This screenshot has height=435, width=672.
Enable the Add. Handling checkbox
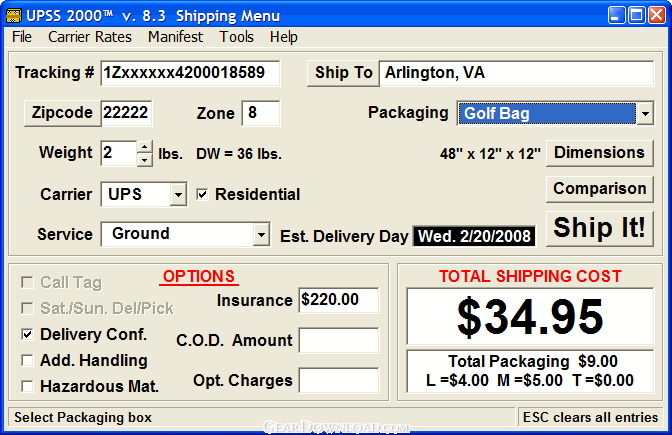click(27, 360)
